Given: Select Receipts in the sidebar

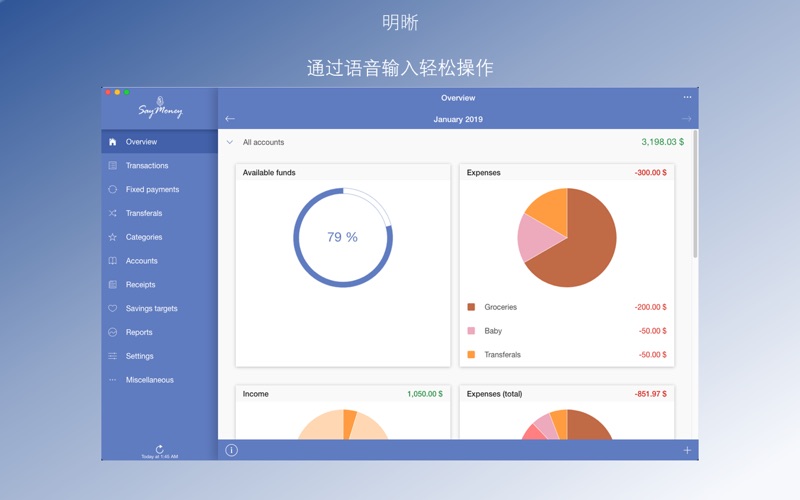Looking at the screenshot, I should 160,285.
